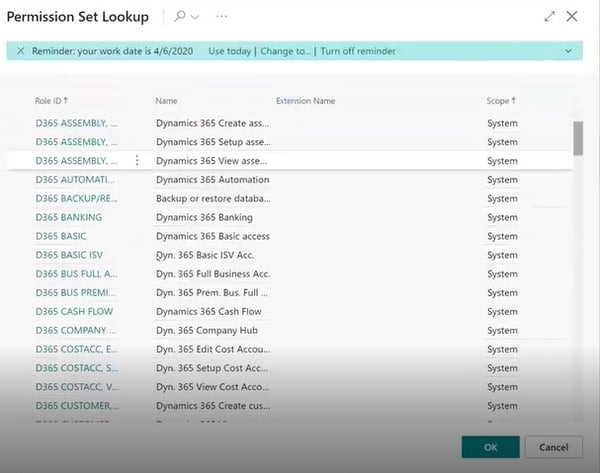The image size is (600, 473).
Task: Dismiss the work date reminder with X
Action: pyautogui.click(x=21, y=51)
